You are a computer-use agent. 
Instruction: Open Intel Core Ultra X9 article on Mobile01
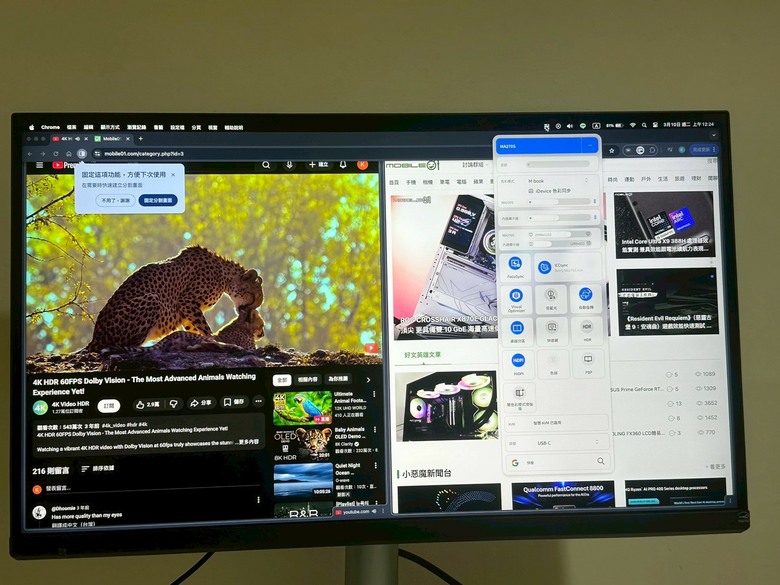point(665,223)
